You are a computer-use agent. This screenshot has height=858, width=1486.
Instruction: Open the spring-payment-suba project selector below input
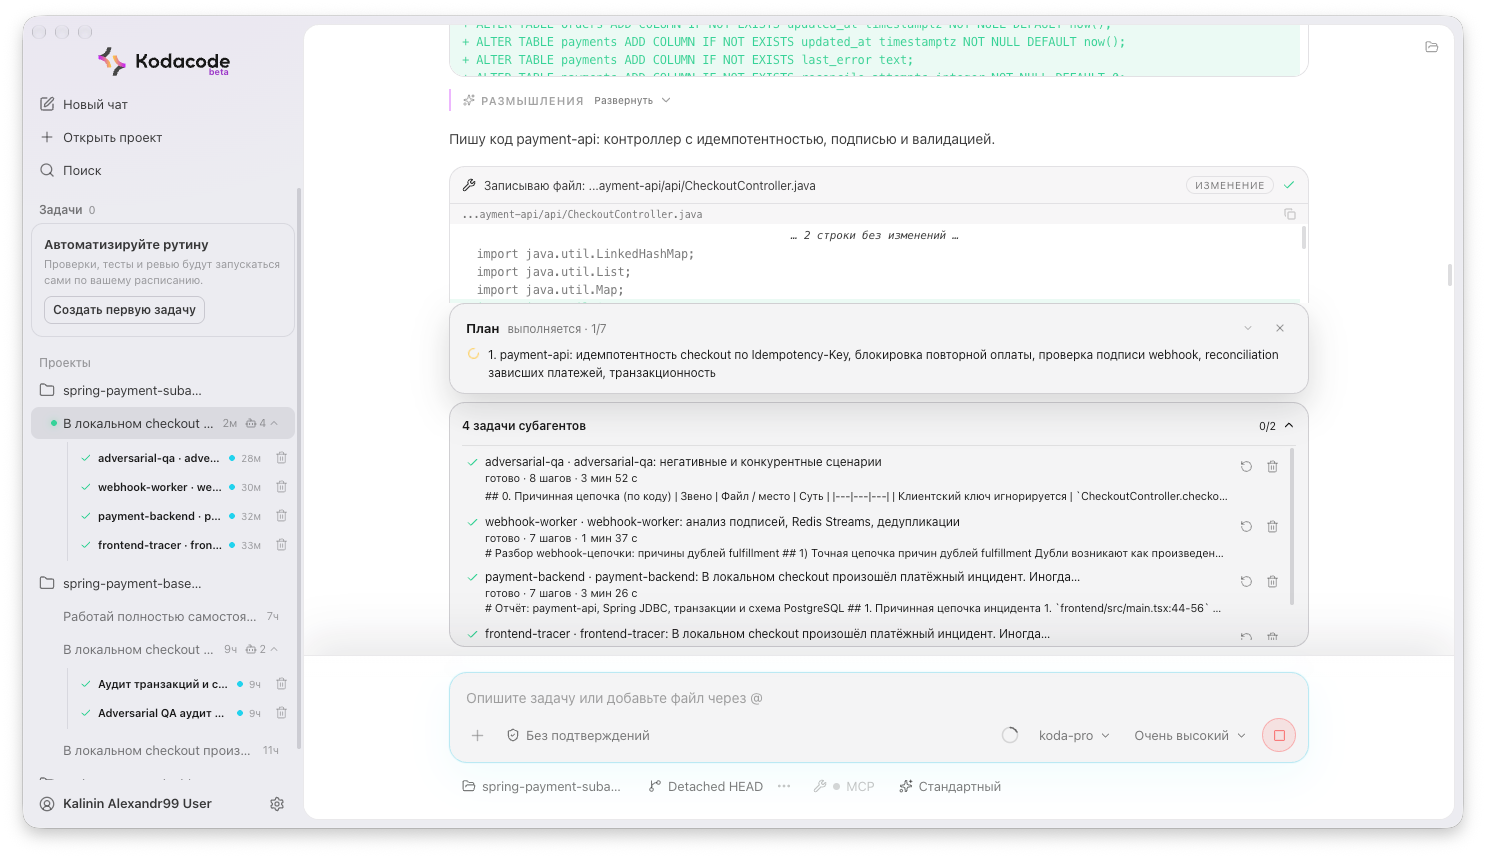pyautogui.click(x=541, y=786)
